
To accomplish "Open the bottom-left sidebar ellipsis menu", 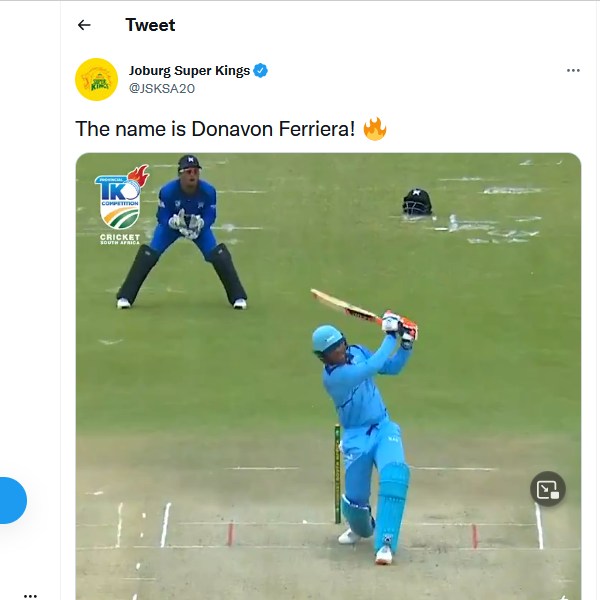I will point(30,595).
